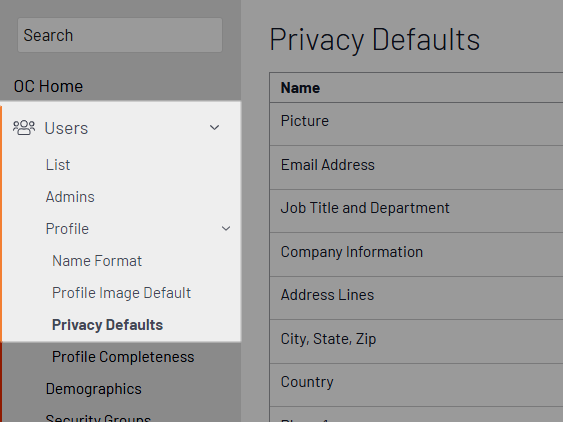Screen dimensions: 563x422
Task: Open the Users List page
Action: (x=58, y=165)
